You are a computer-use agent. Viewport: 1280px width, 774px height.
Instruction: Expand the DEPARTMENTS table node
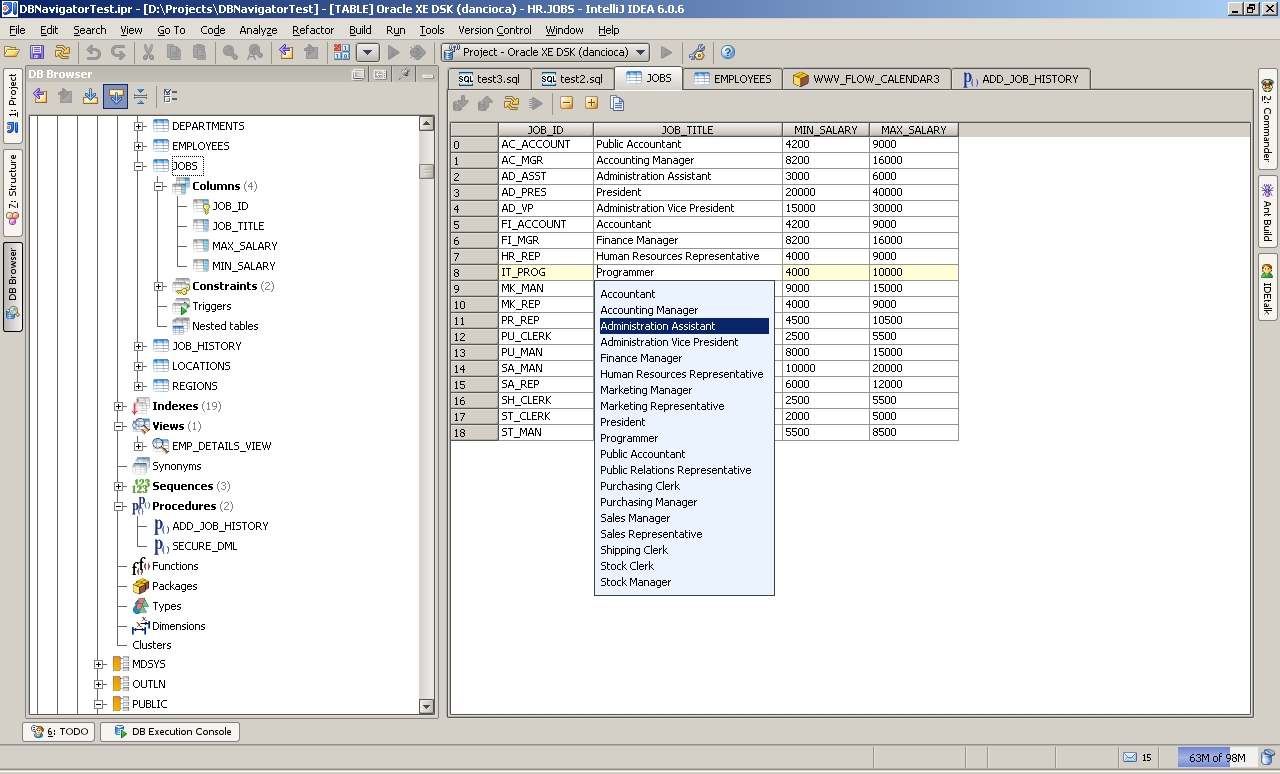tap(139, 126)
